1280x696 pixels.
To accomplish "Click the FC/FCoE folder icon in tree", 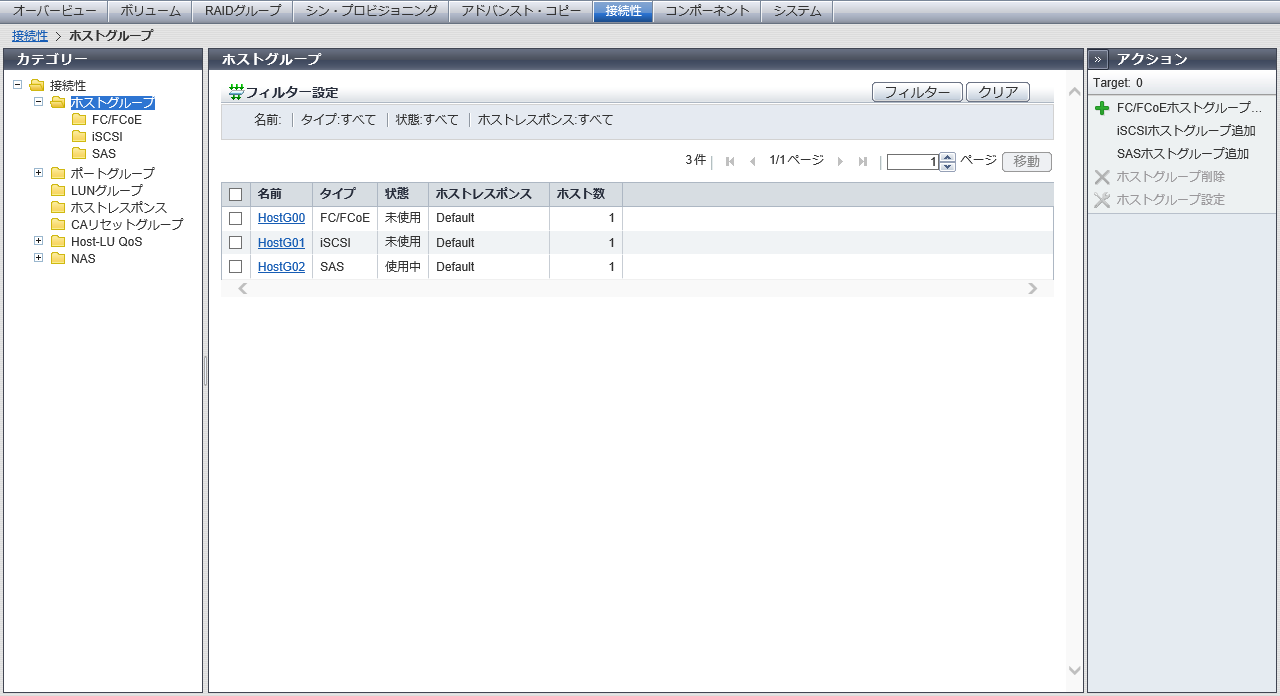I will coord(79,120).
